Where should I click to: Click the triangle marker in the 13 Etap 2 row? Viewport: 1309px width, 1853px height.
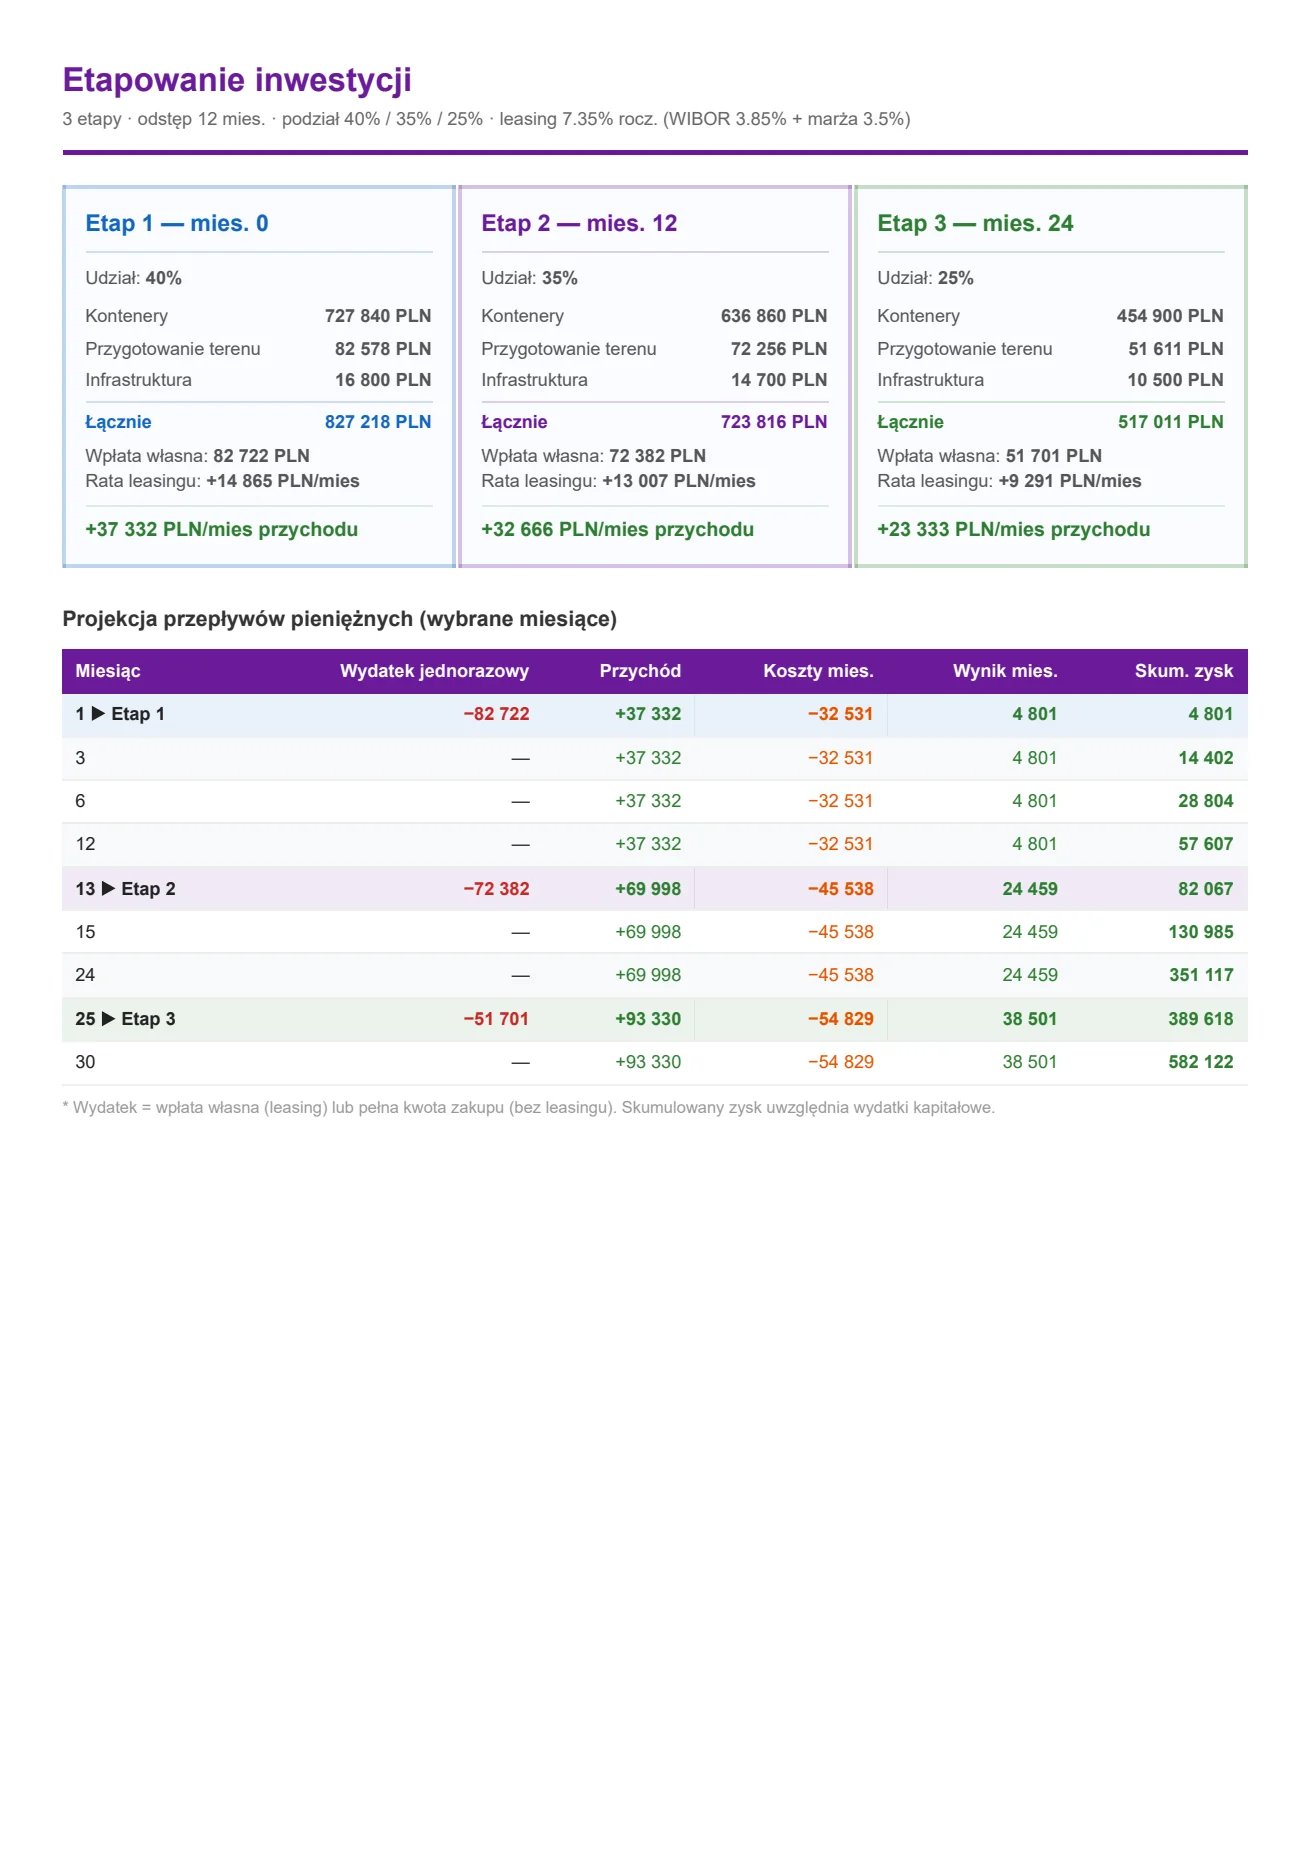pyautogui.click(x=108, y=889)
